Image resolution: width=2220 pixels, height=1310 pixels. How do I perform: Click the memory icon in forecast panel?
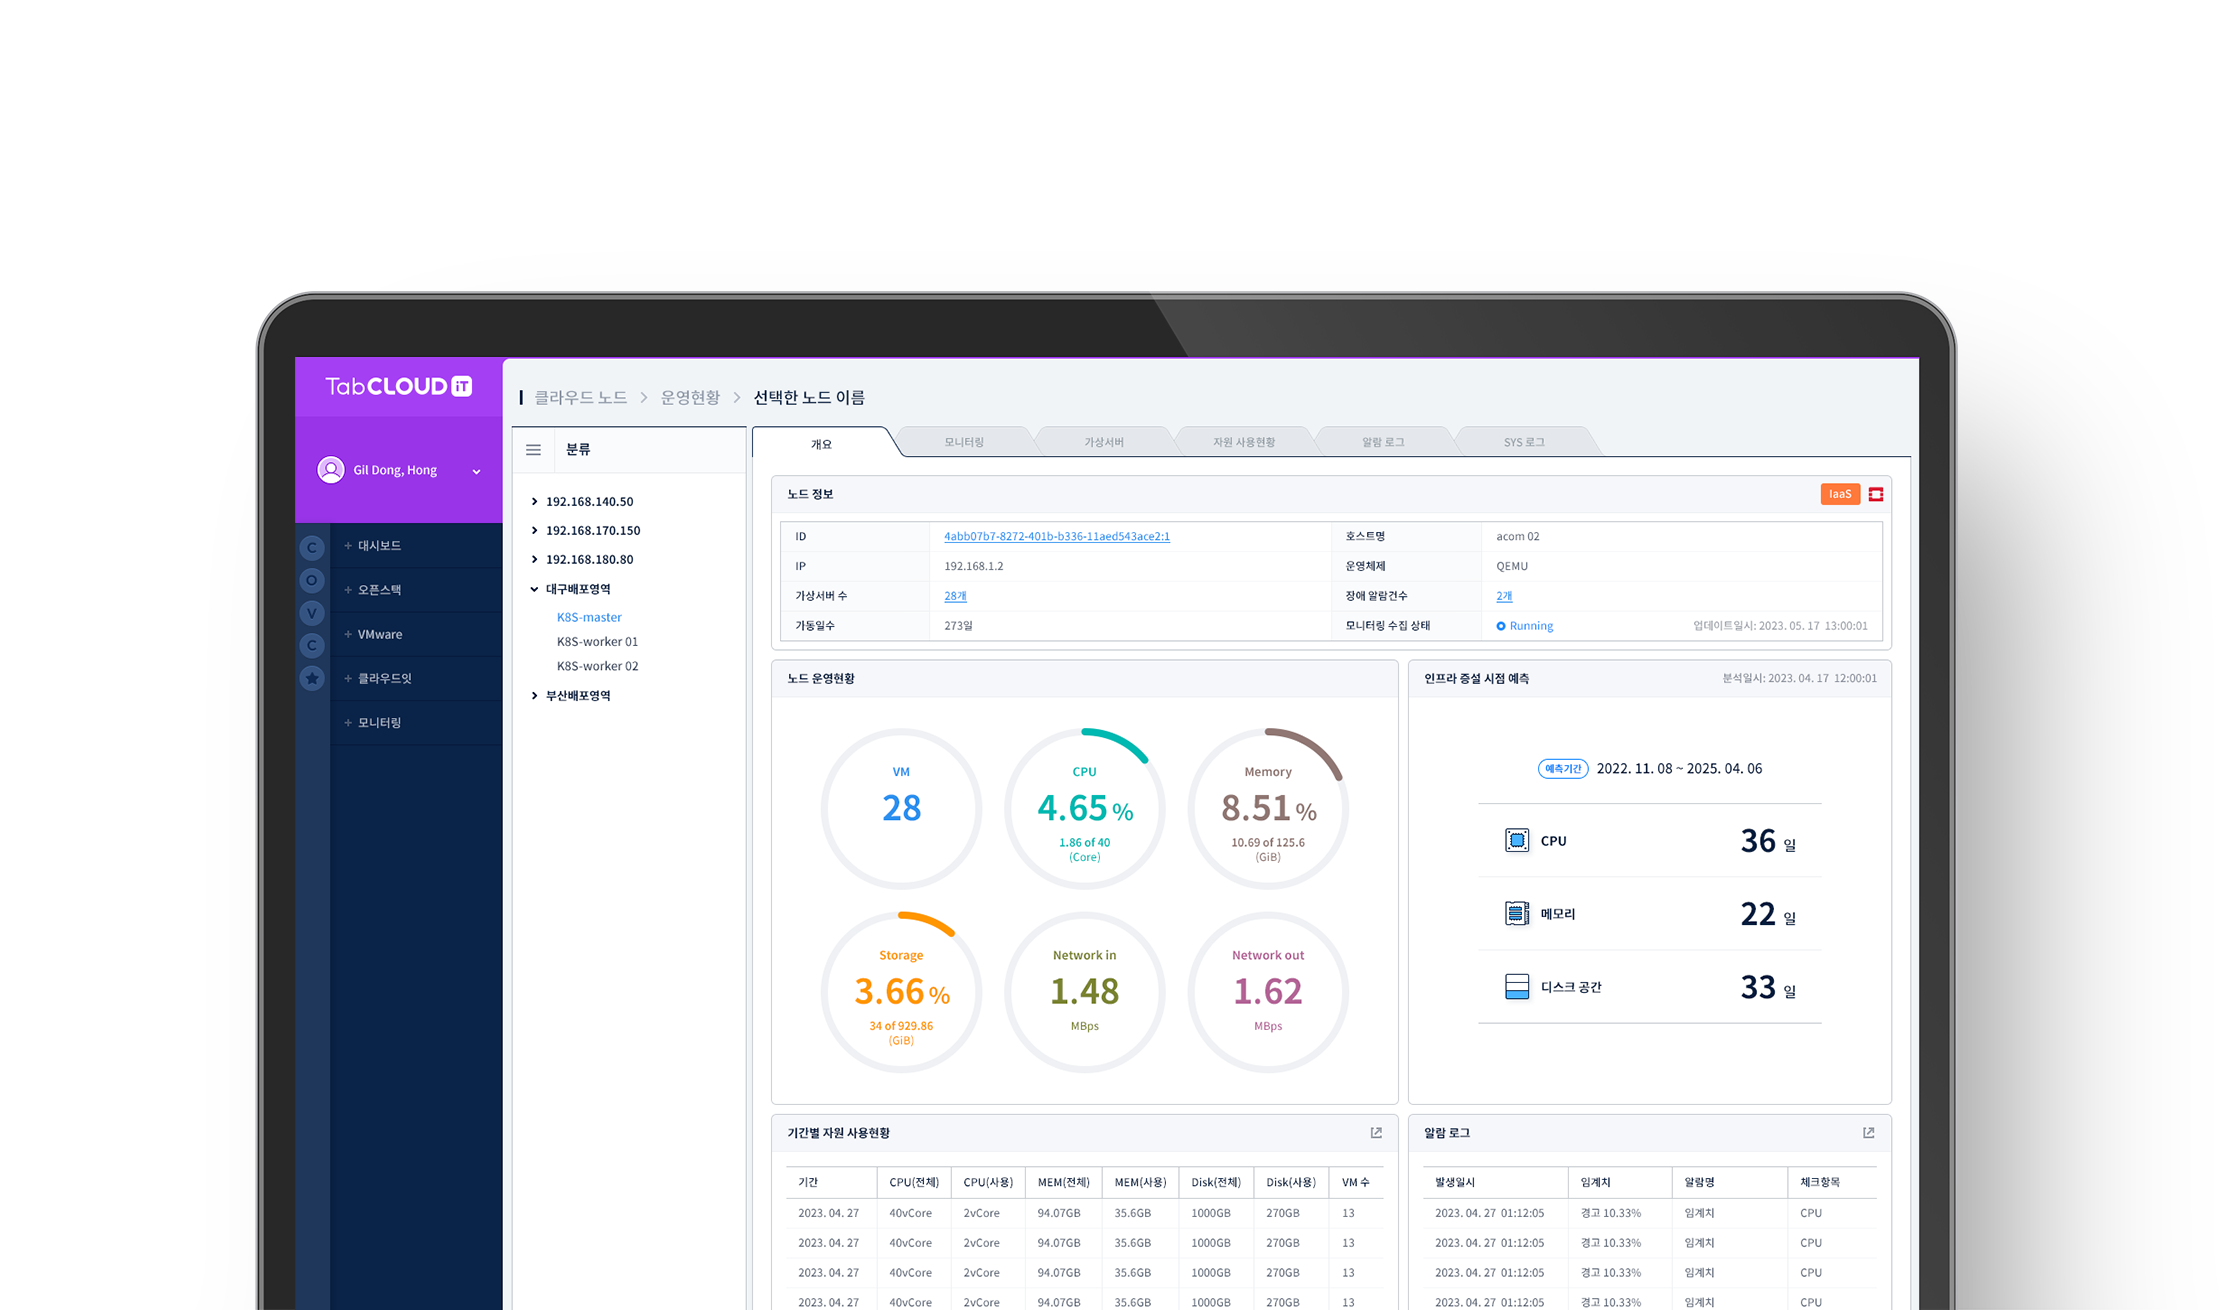(x=1516, y=913)
